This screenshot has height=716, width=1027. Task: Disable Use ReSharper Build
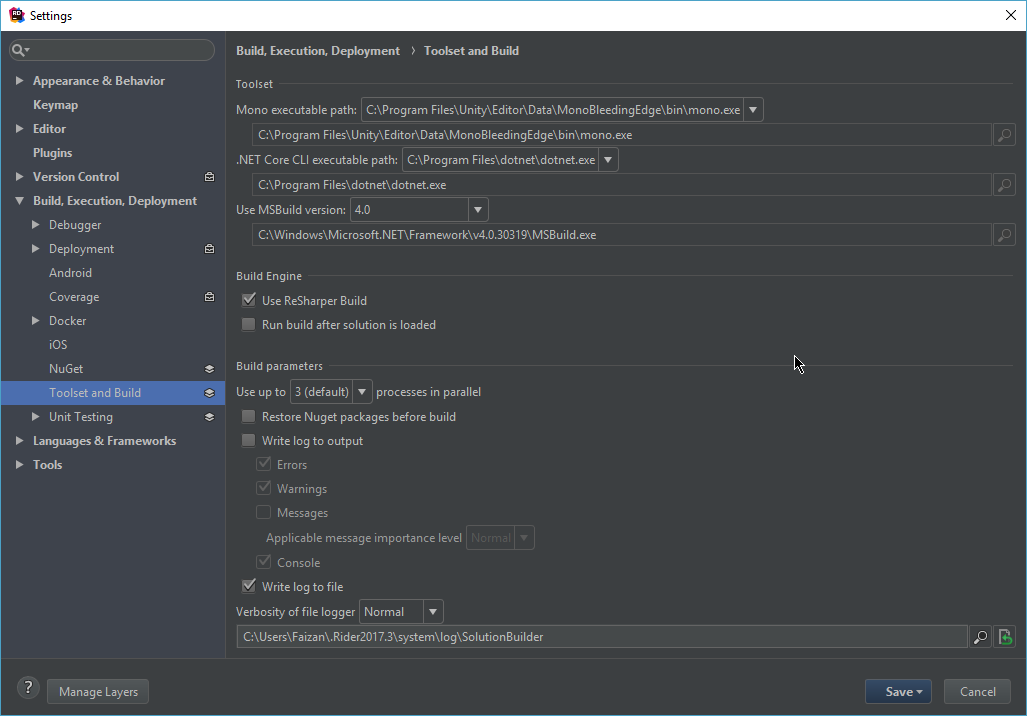(x=248, y=300)
